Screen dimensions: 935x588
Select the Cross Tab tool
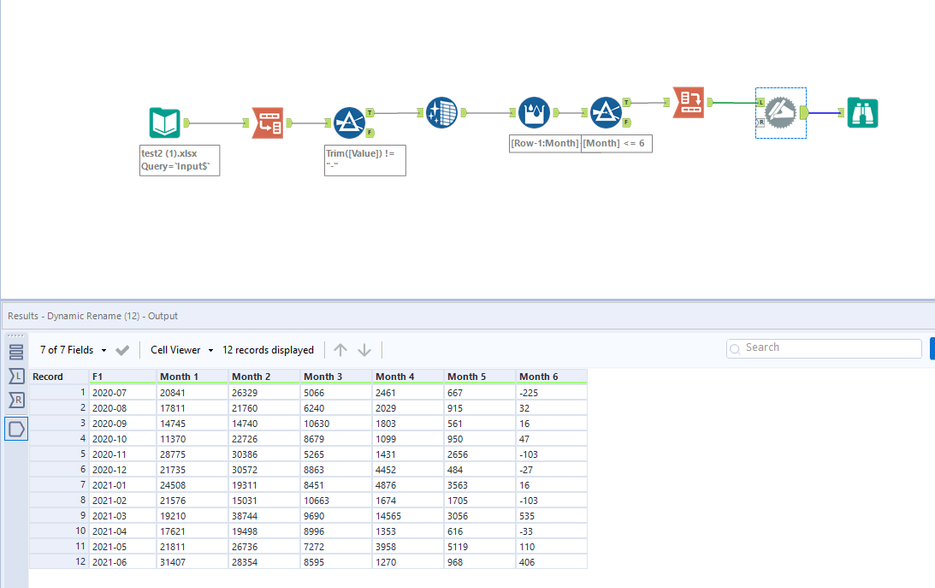689,102
